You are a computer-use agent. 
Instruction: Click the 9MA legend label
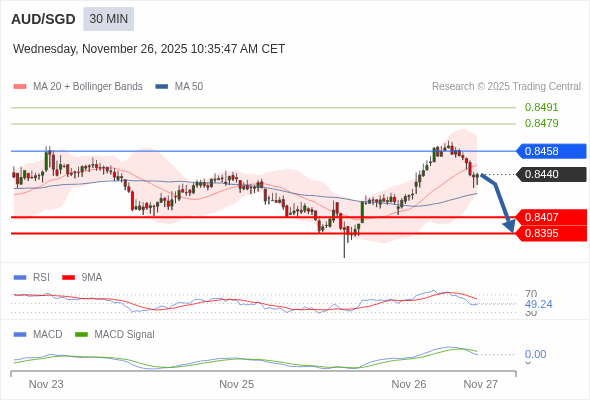pos(92,278)
